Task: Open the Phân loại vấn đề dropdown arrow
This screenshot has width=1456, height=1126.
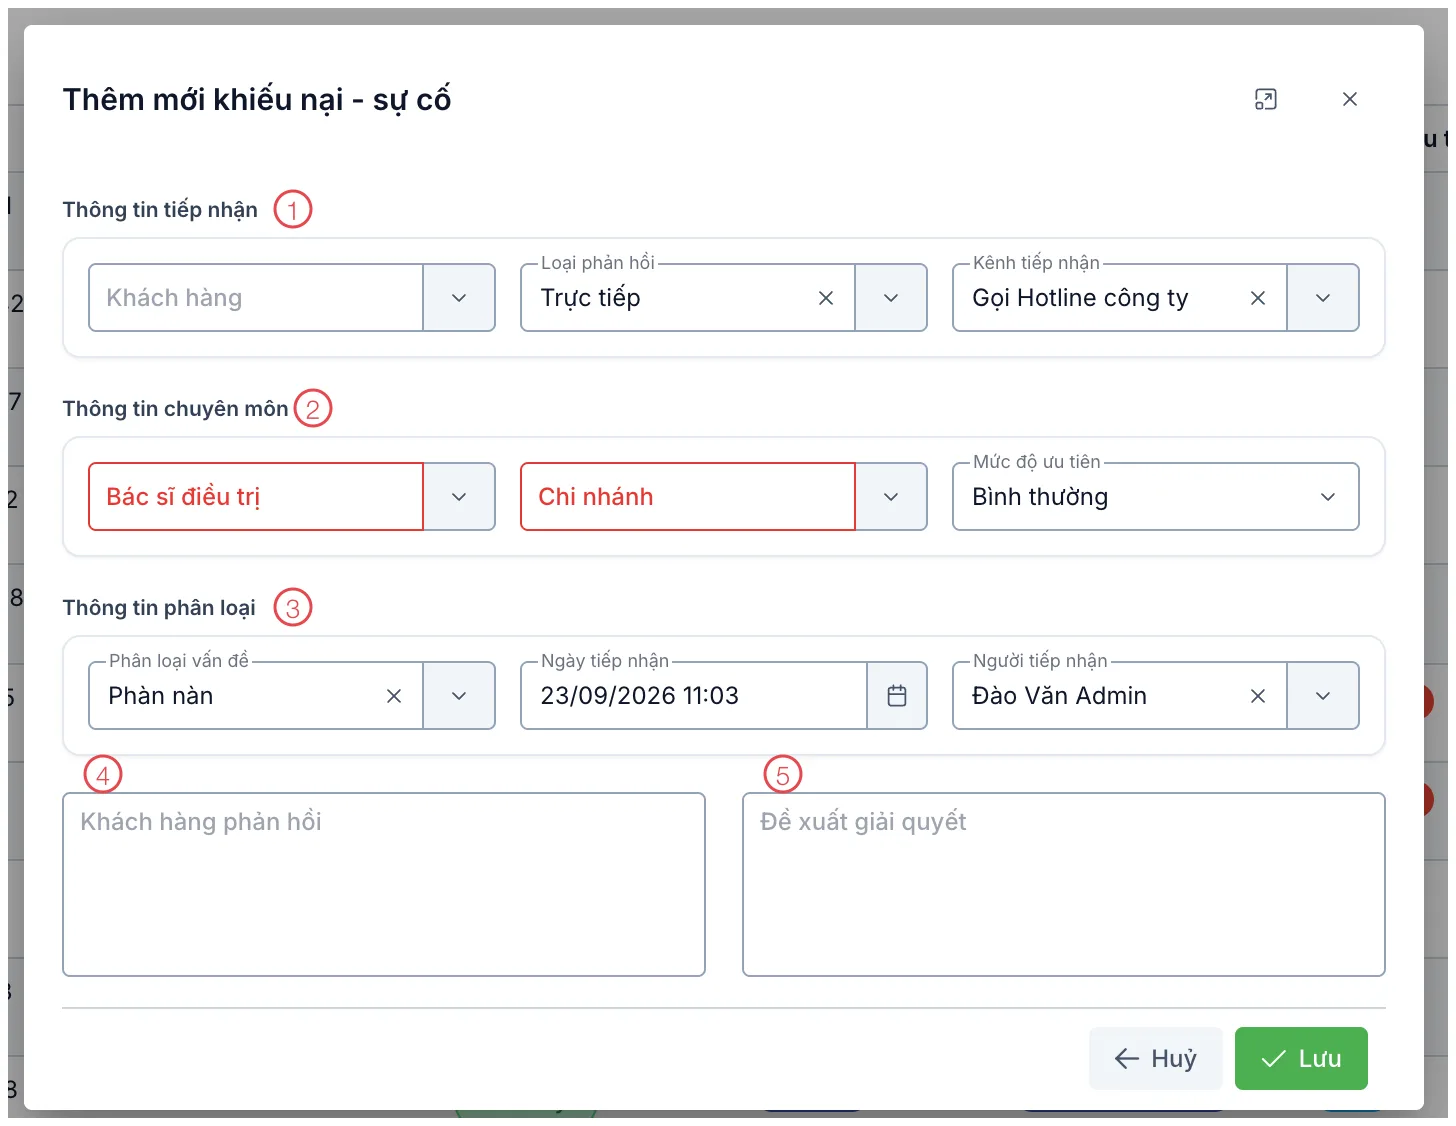Action: point(459,696)
